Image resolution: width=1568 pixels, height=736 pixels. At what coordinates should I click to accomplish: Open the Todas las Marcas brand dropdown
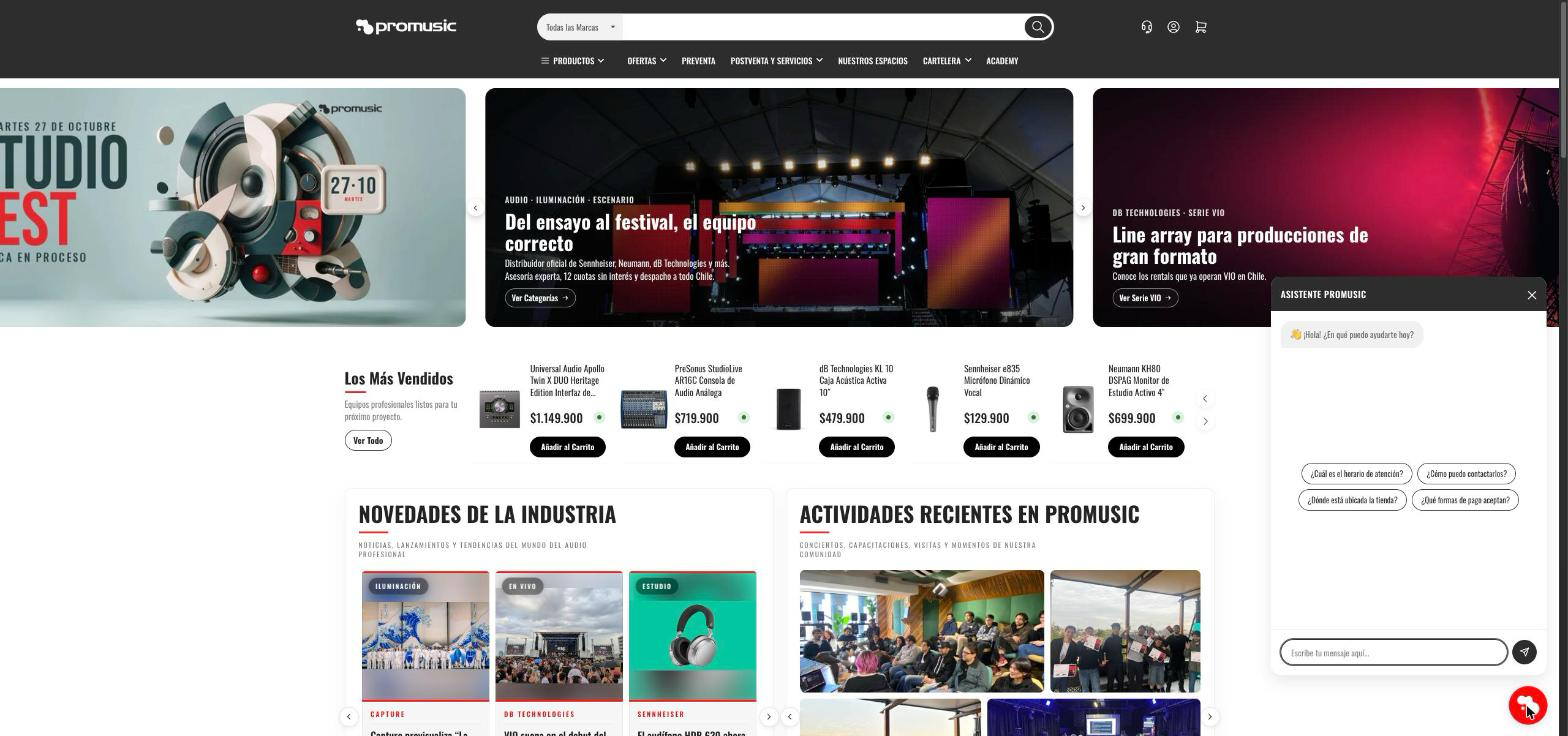pos(580,27)
